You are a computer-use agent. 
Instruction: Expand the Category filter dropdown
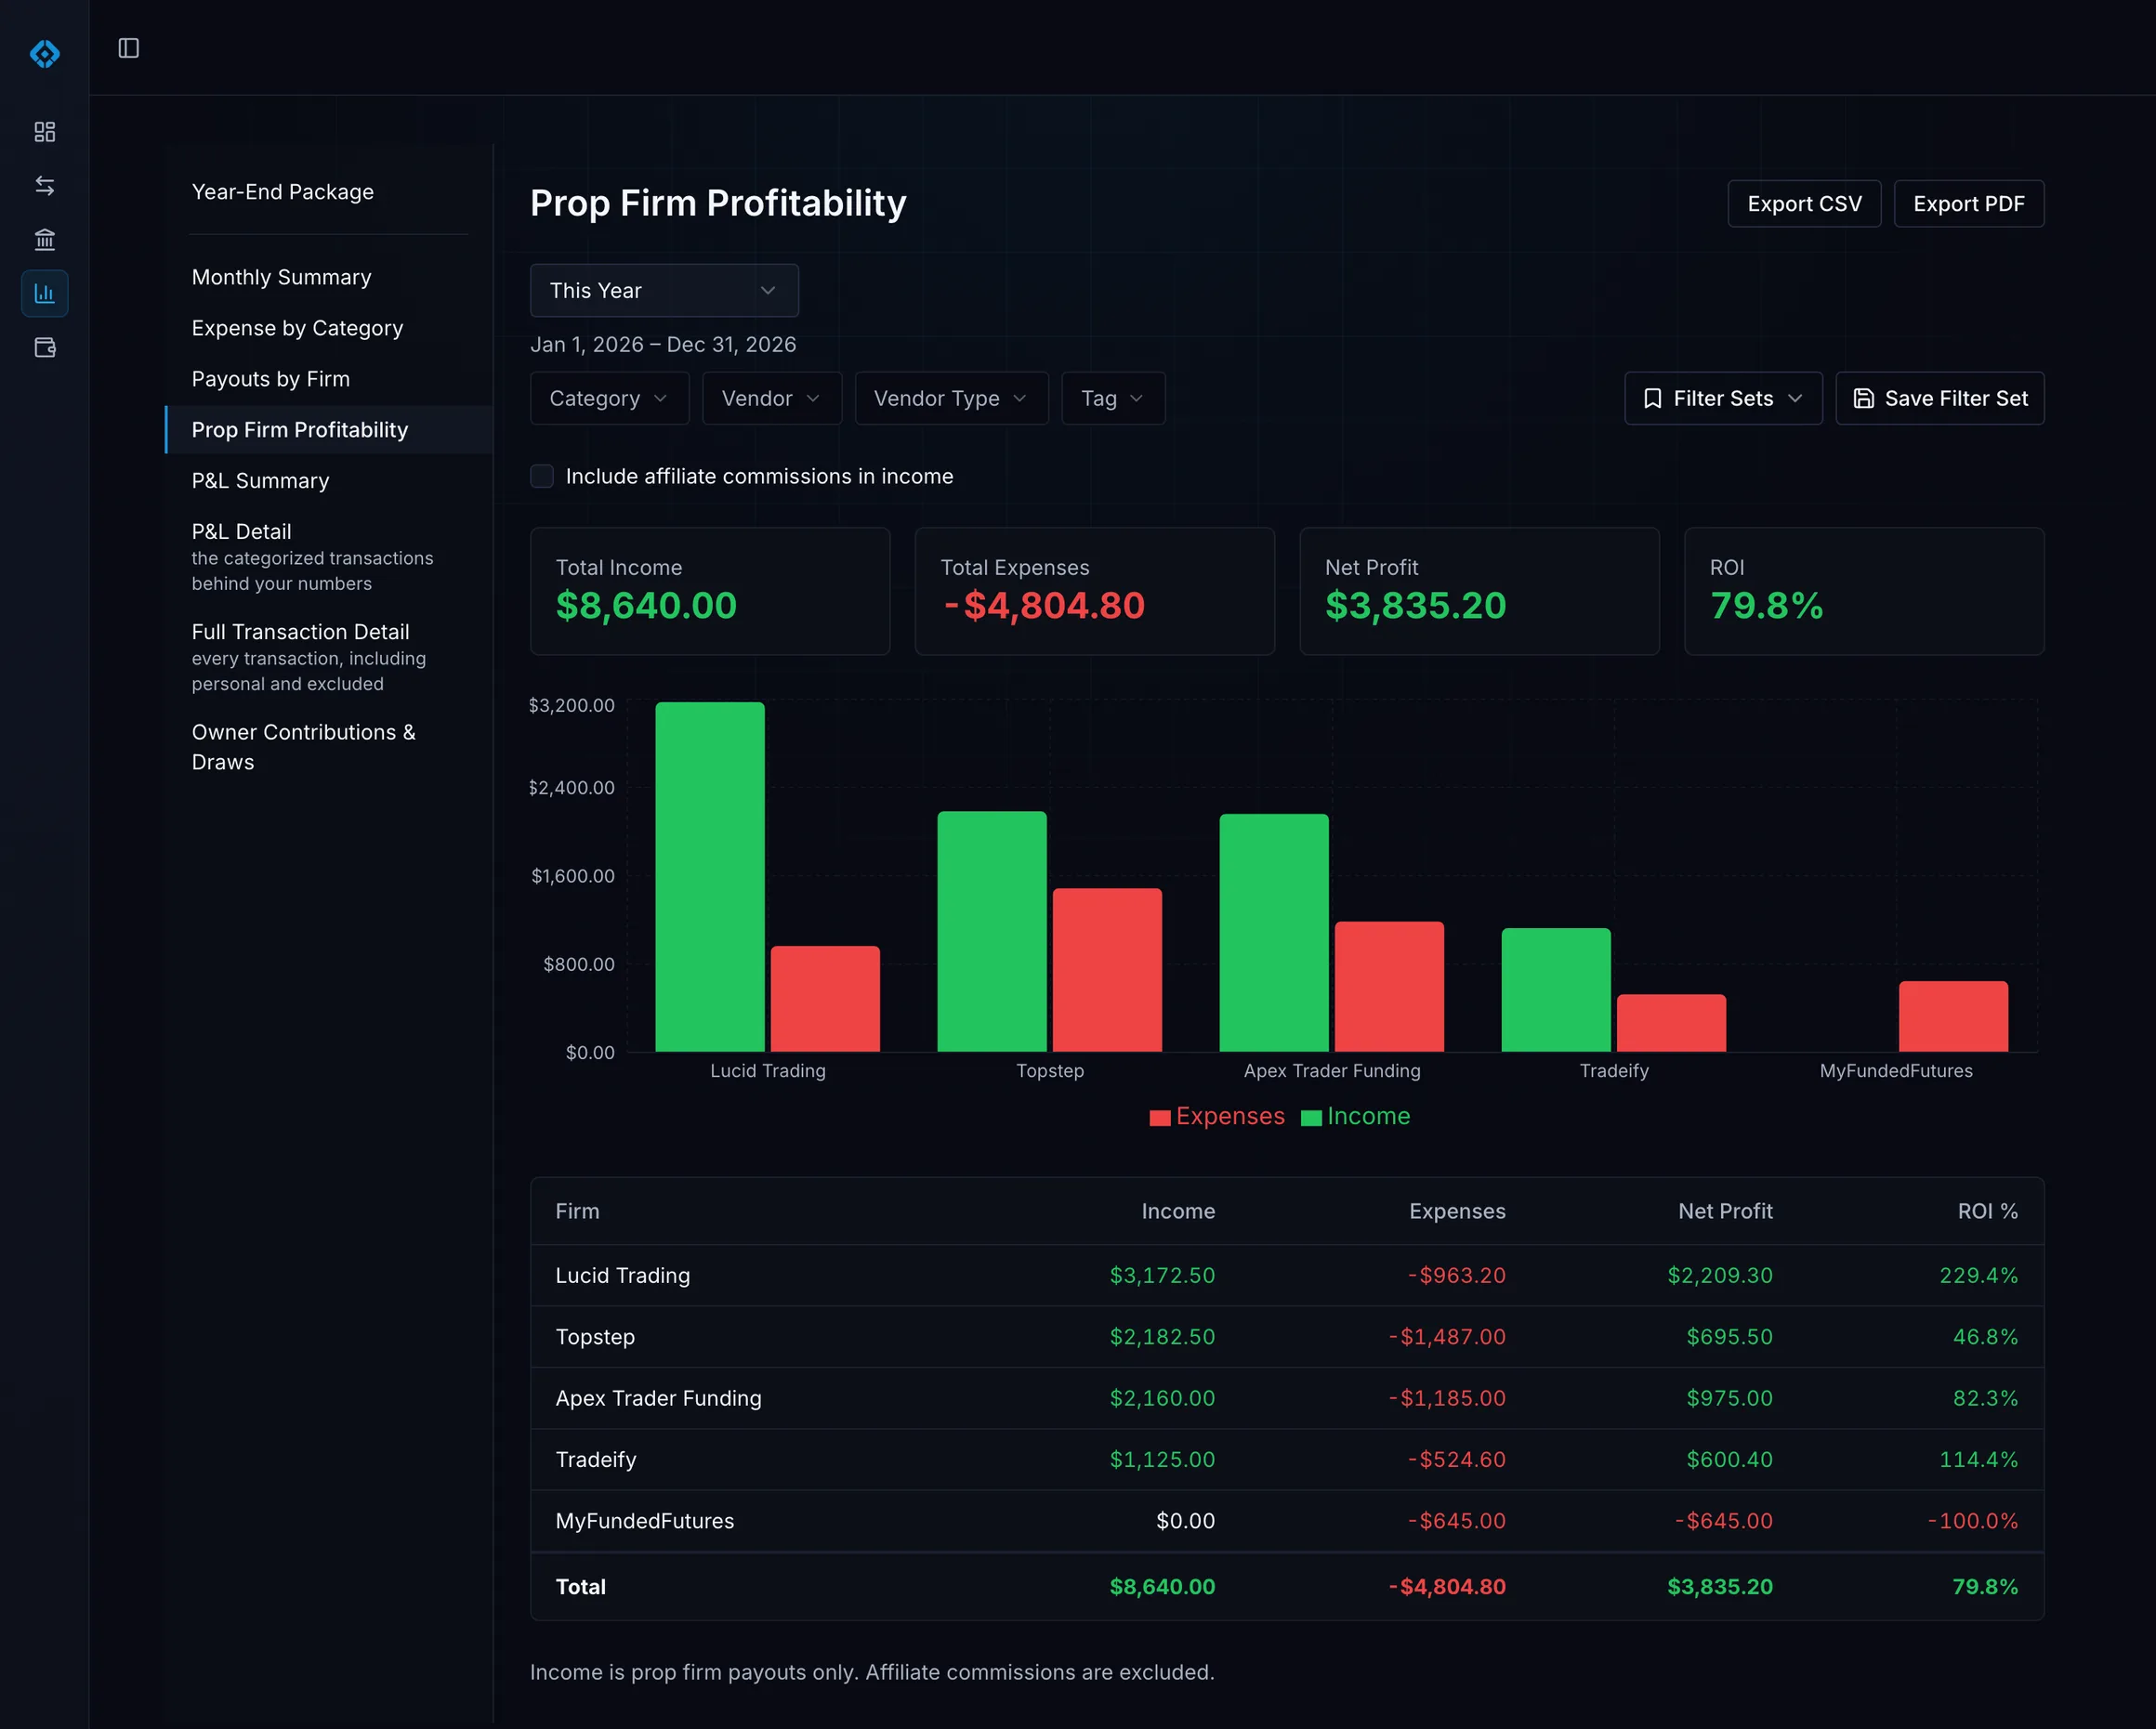click(609, 398)
